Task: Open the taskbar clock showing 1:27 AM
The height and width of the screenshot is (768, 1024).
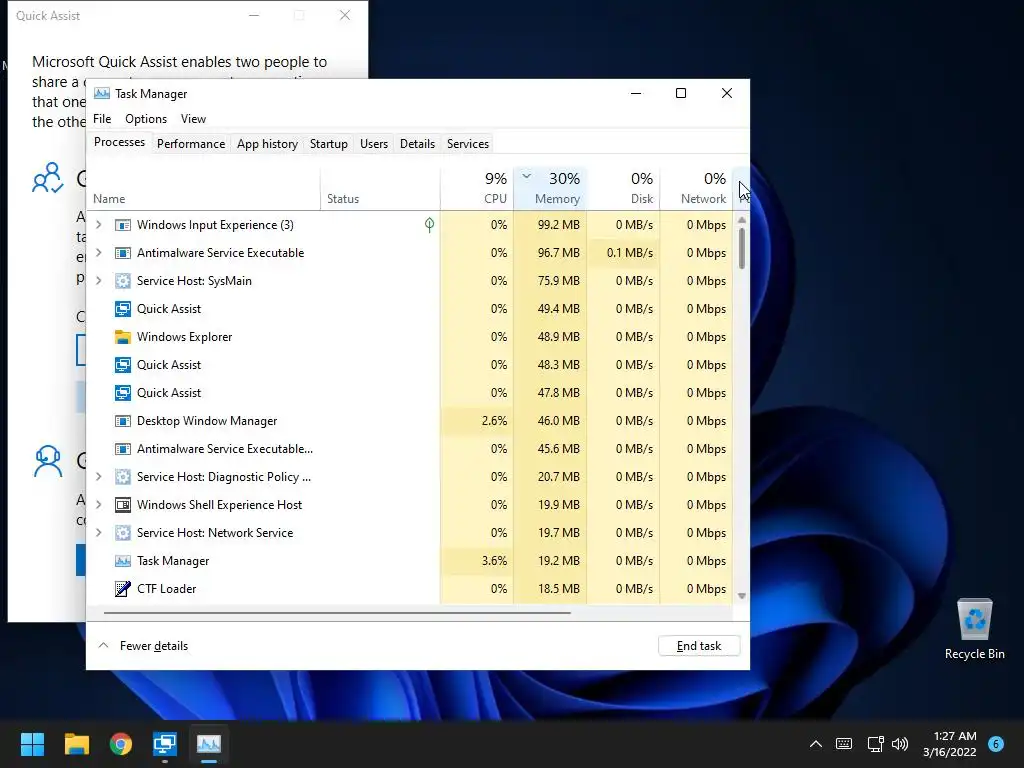Action: tap(950, 744)
